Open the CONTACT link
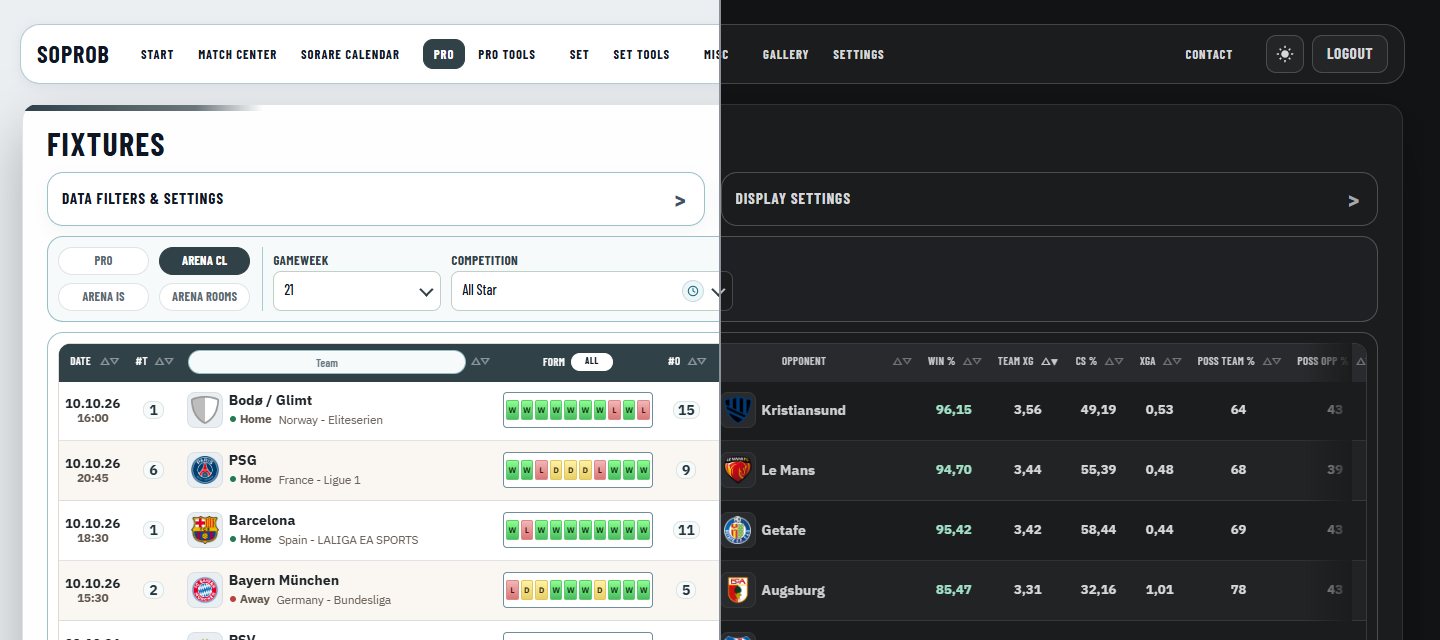 [1209, 55]
